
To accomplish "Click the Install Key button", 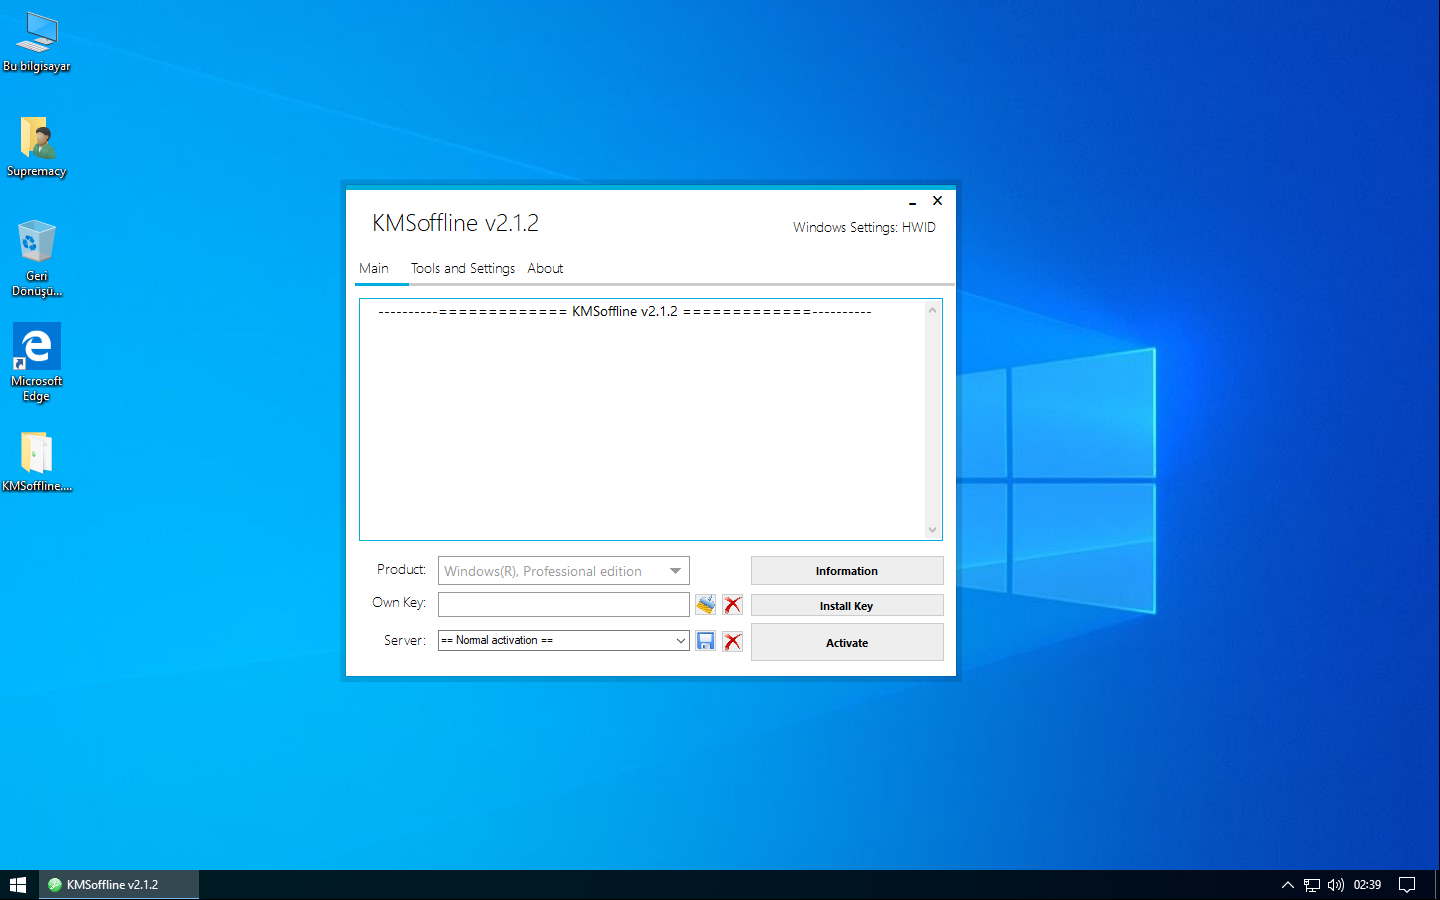I will [847, 605].
